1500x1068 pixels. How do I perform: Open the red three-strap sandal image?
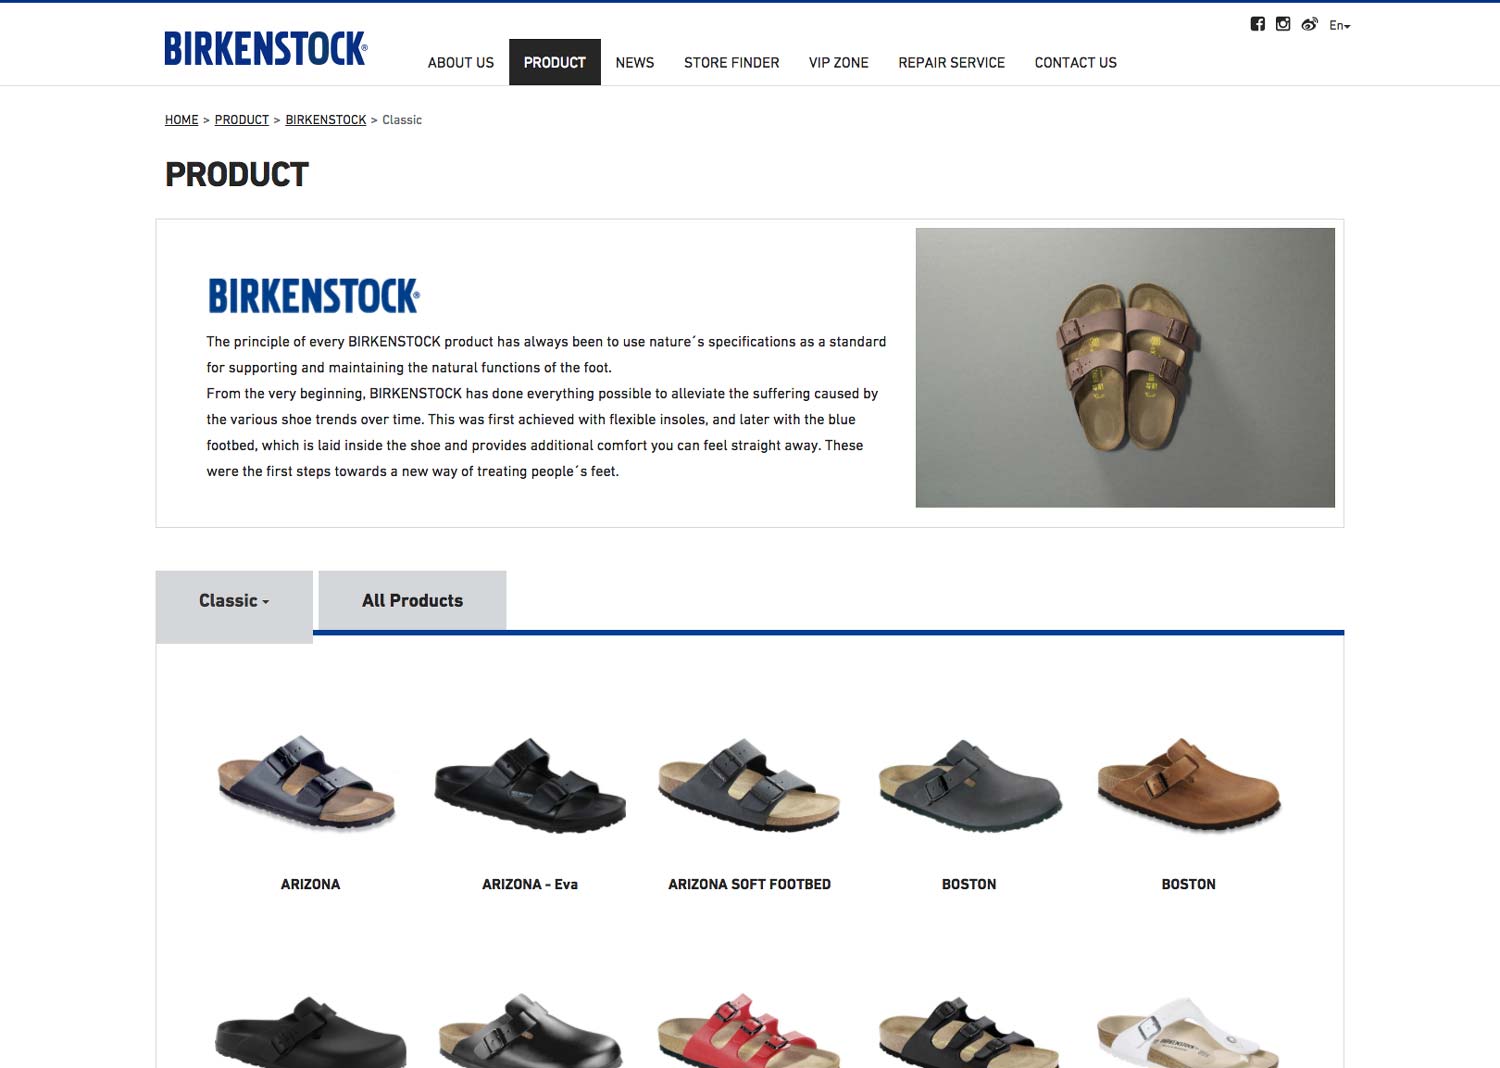pos(749,1030)
